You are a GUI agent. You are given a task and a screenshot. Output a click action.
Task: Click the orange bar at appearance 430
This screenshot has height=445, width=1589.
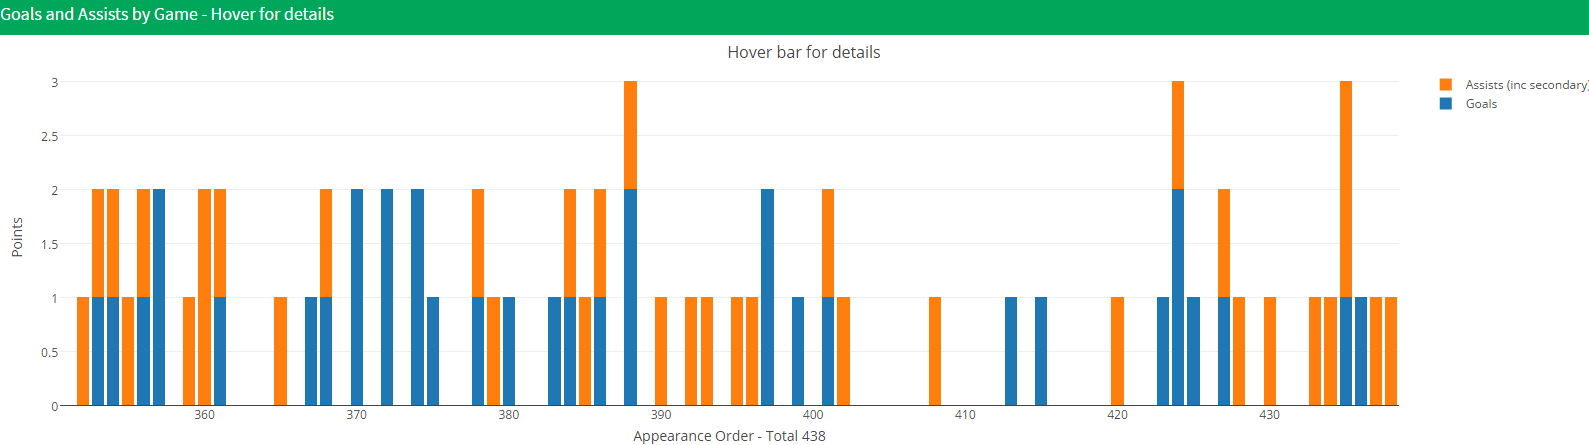pos(1270,351)
